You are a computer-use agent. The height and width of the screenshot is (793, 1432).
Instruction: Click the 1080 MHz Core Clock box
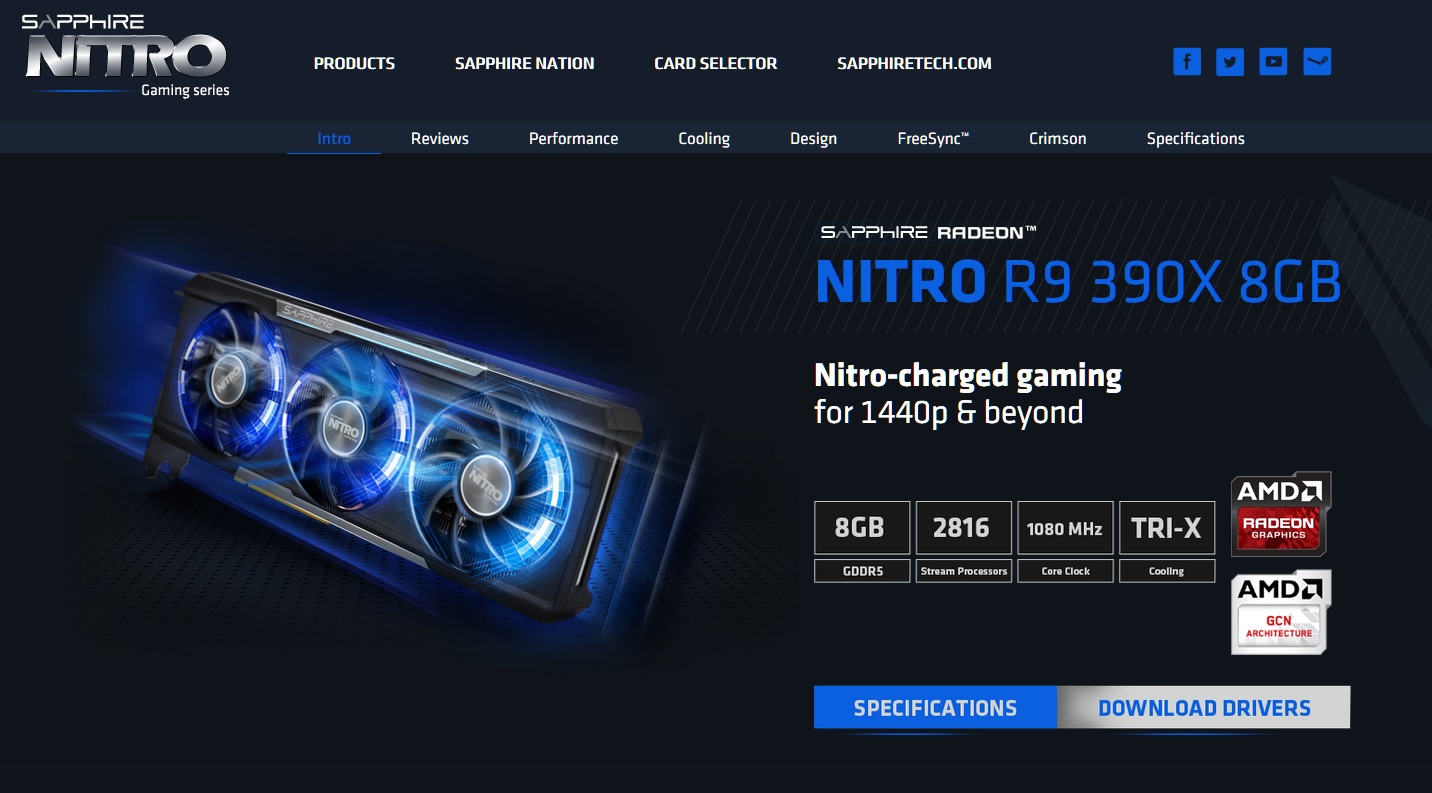[1065, 542]
